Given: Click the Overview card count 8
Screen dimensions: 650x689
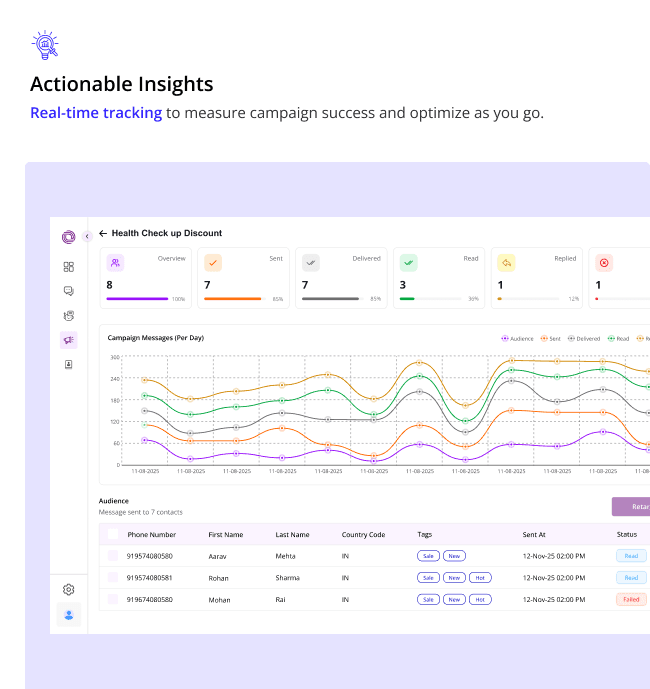Looking at the screenshot, I should (x=109, y=285).
